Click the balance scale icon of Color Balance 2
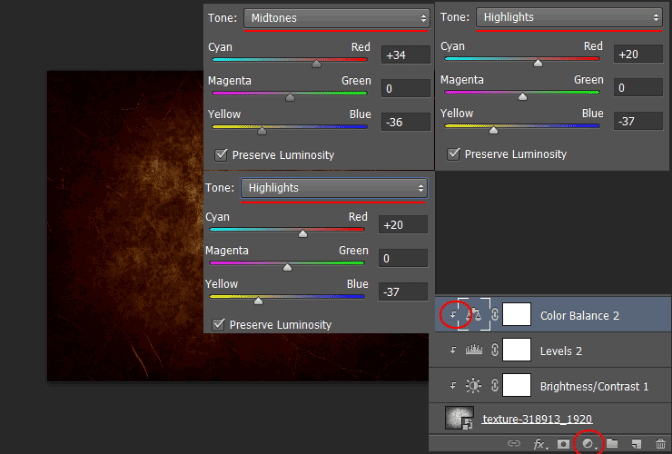 [474, 315]
